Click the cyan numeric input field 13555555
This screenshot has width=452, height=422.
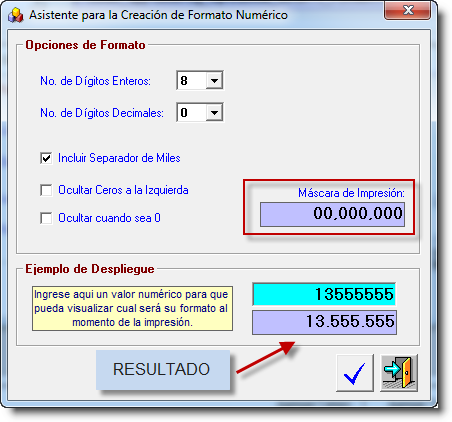coord(324,294)
